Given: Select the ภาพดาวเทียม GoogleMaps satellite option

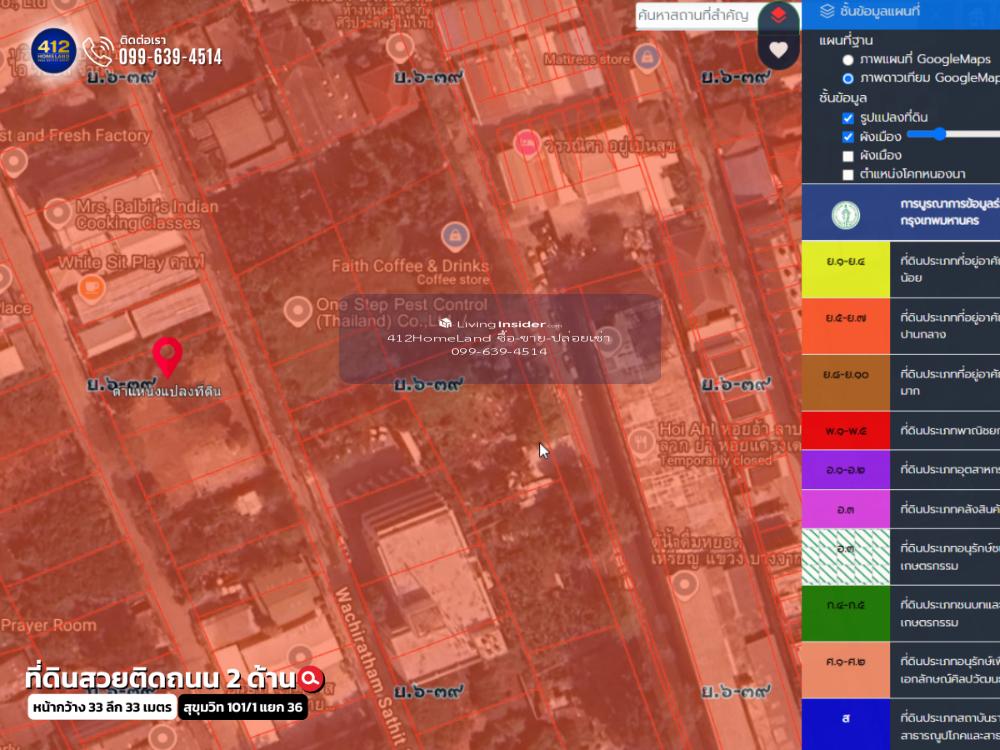Looking at the screenshot, I should [x=848, y=78].
